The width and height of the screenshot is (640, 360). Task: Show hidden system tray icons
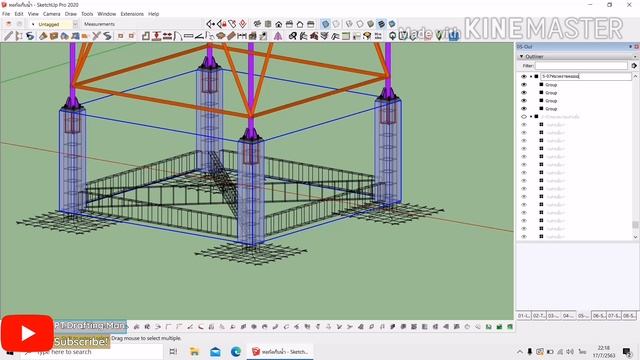[520, 351]
